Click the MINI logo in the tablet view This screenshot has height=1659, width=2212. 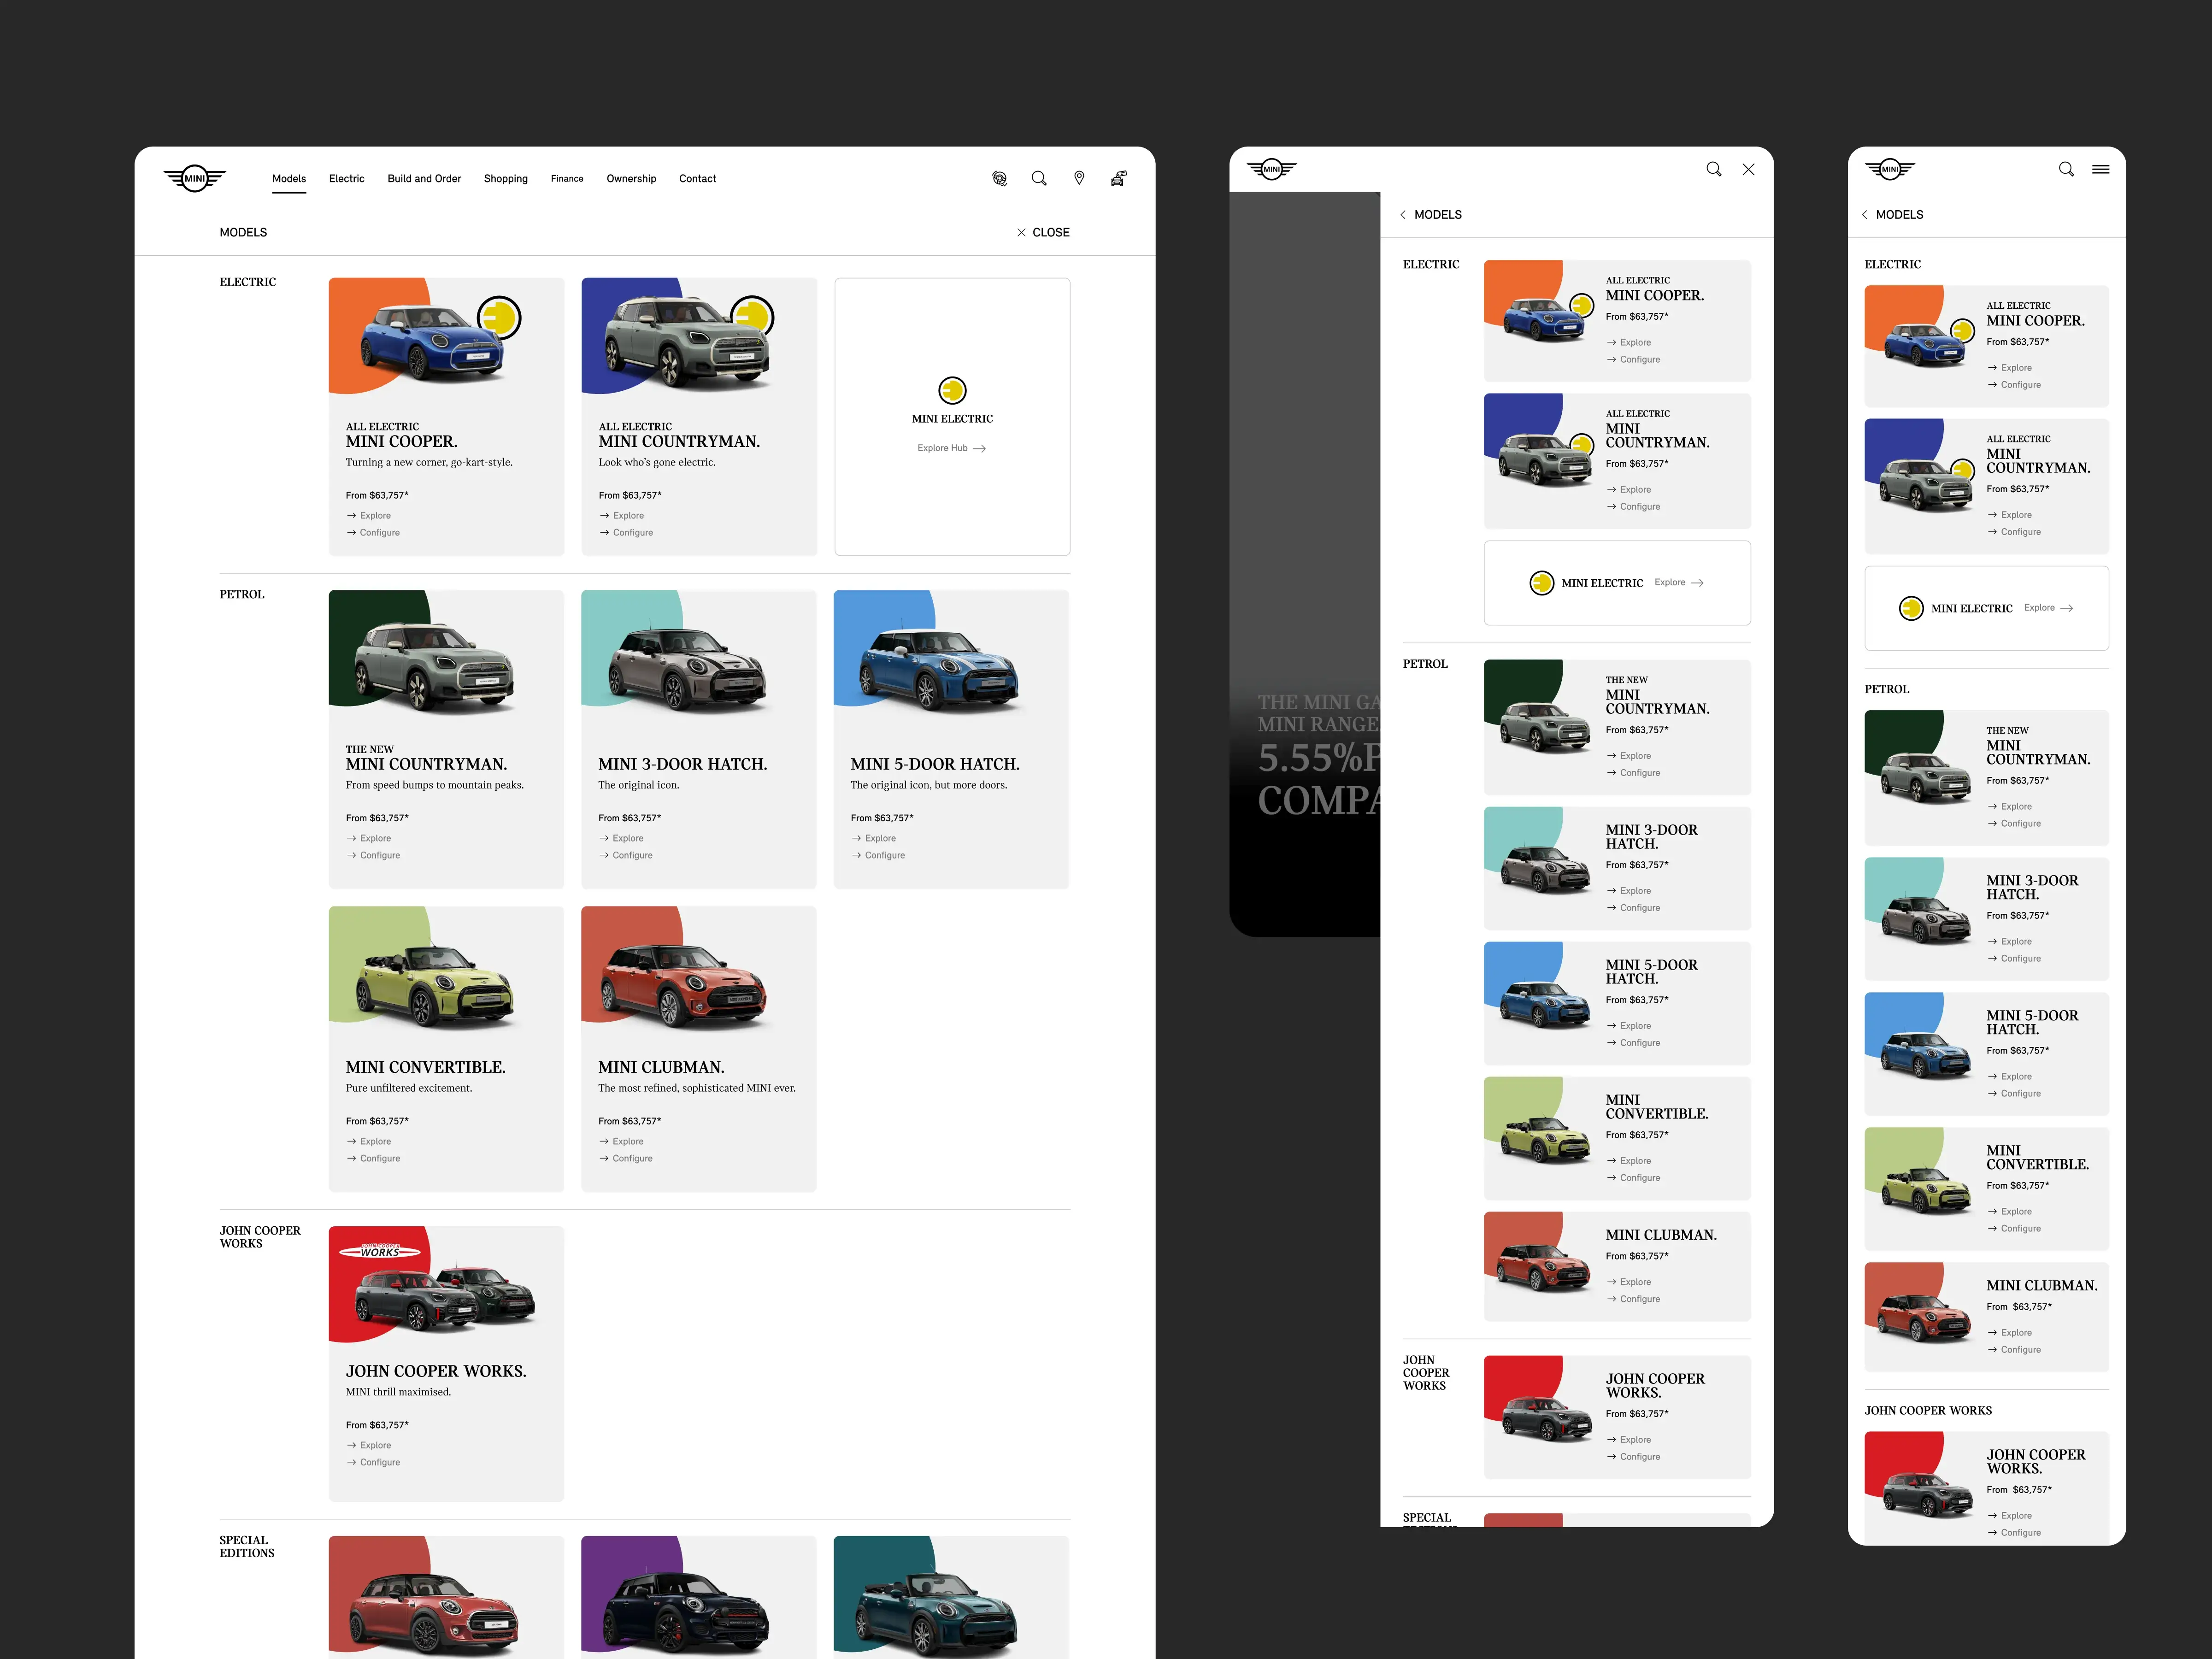[1271, 169]
